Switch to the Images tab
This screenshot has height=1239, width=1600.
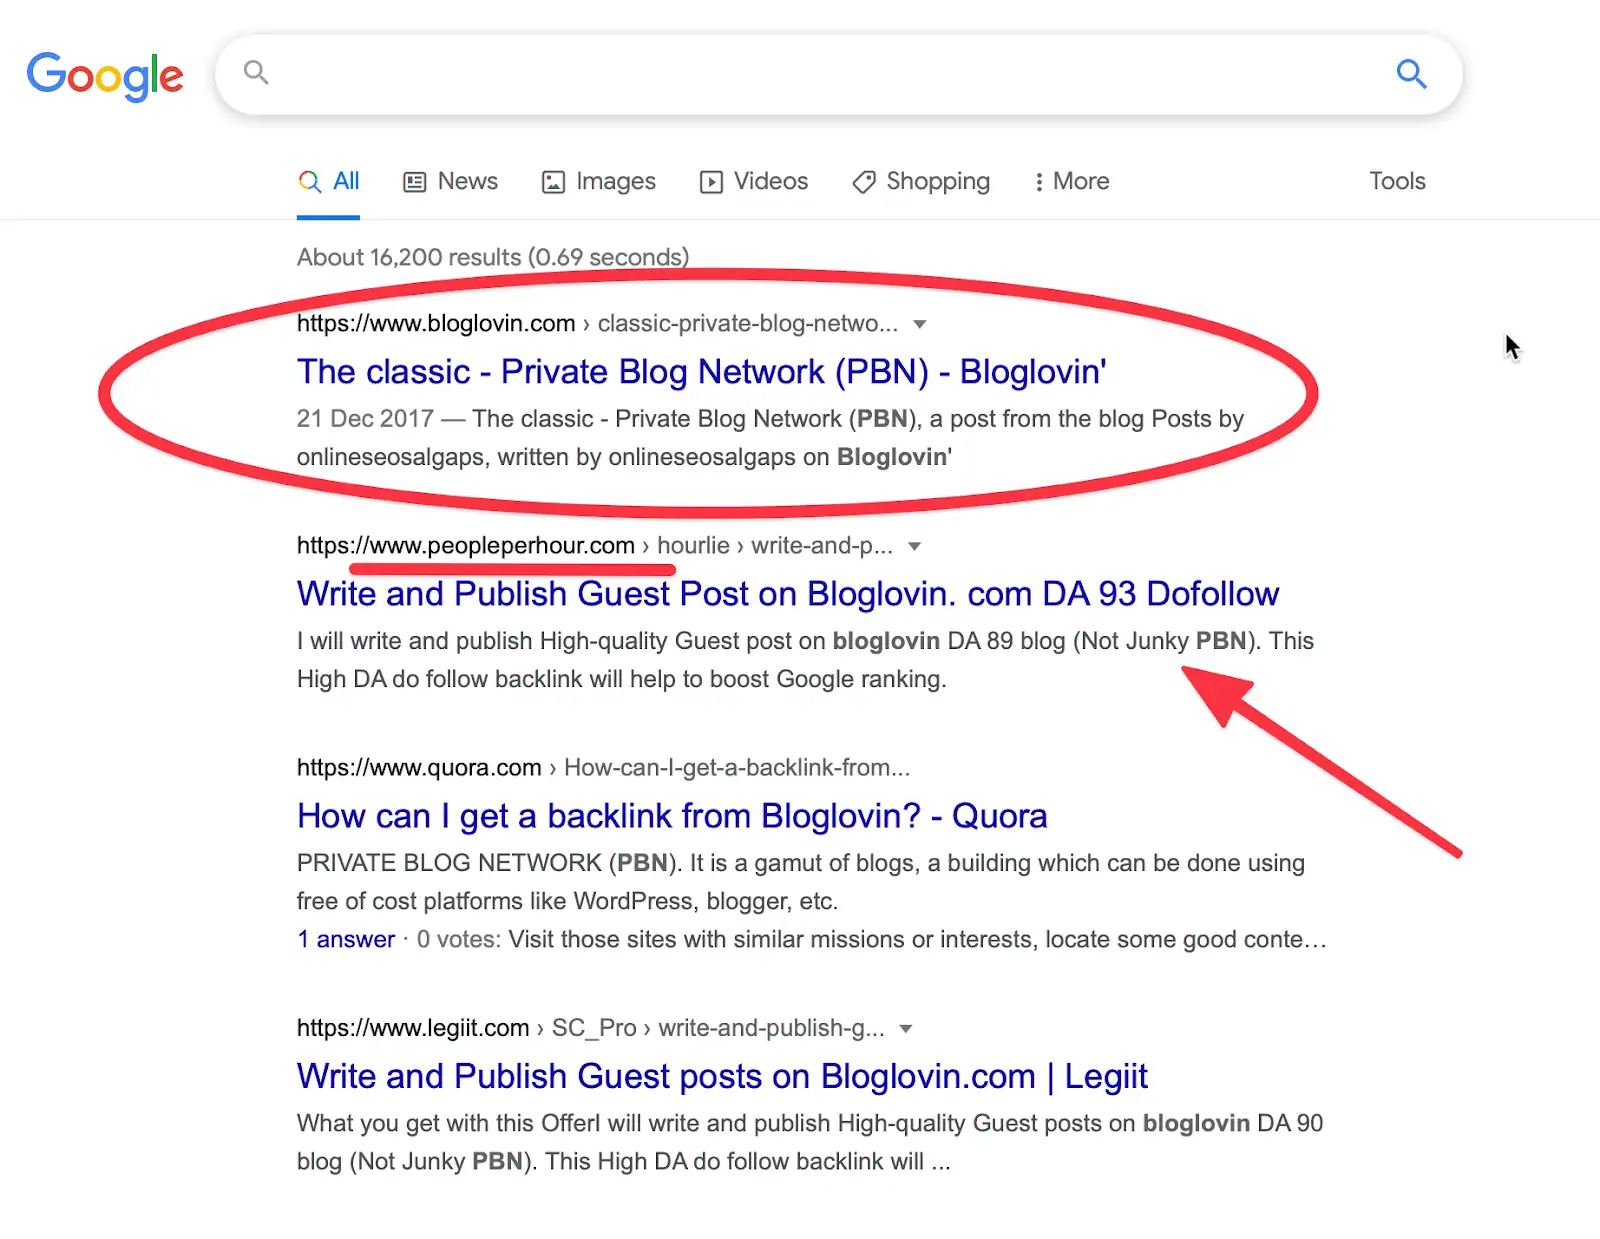pyautogui.click(x=598, y=181)
